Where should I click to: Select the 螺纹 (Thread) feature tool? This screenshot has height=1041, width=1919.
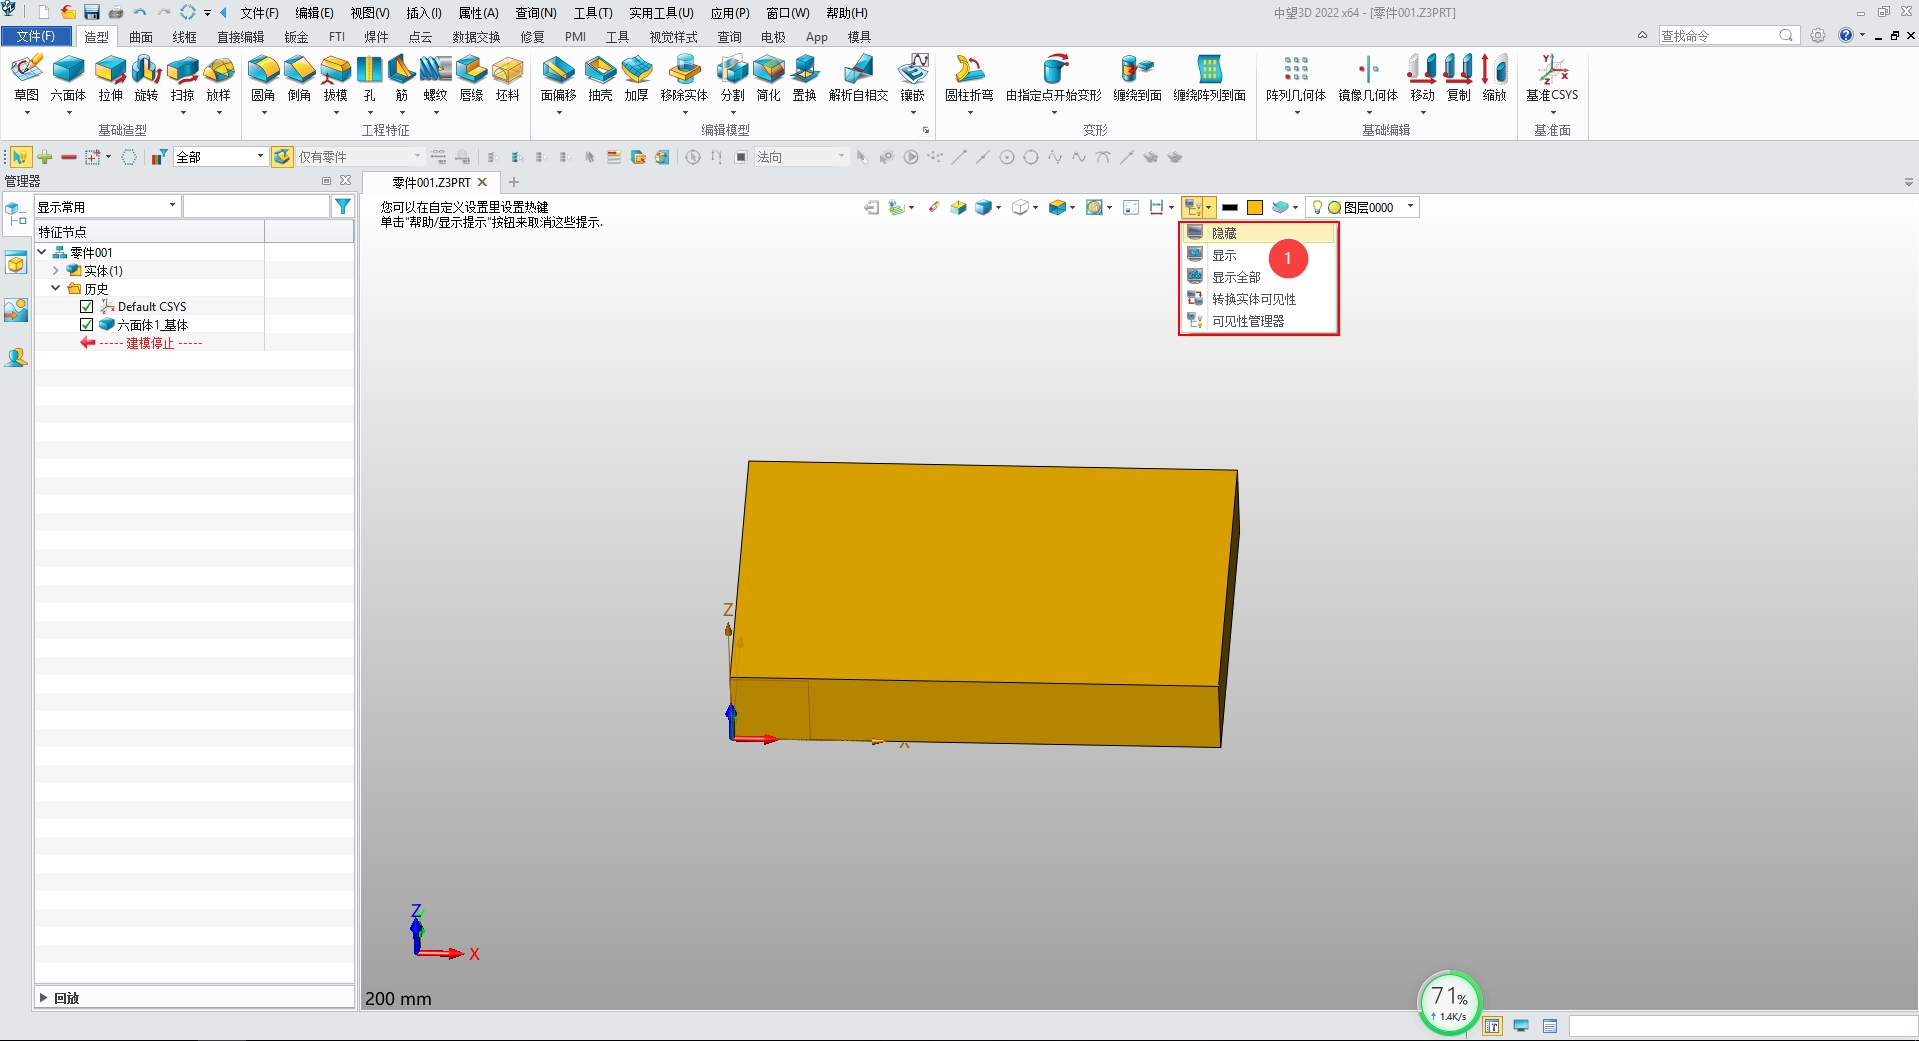[435, 80]
